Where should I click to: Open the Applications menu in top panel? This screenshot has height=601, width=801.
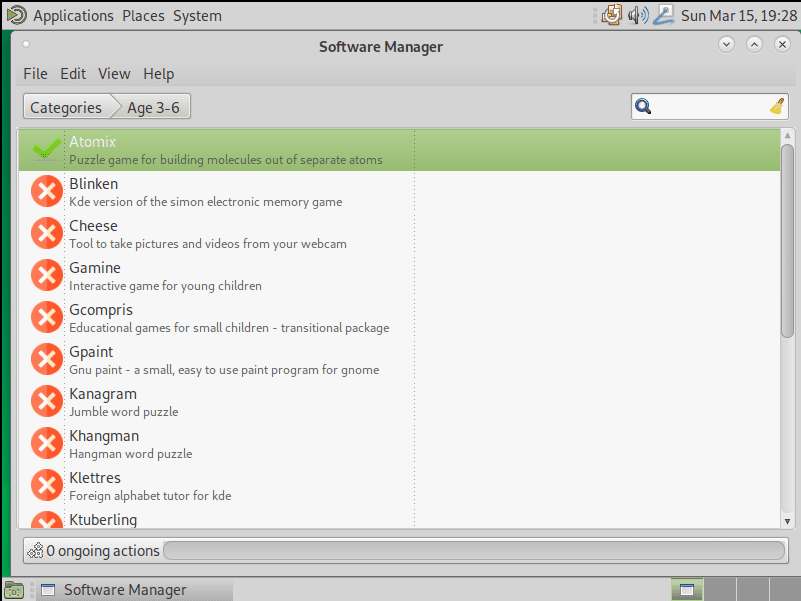[x=74, y=16]
